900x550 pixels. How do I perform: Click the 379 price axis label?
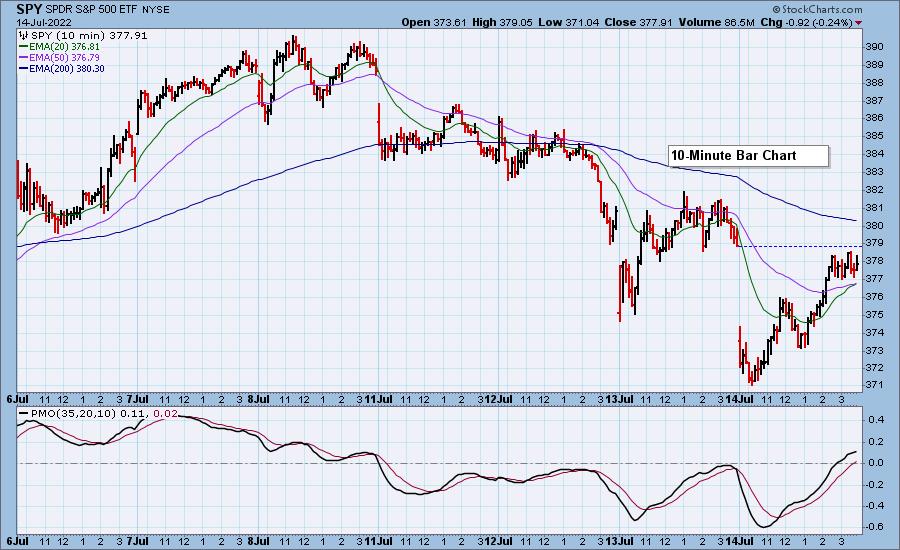874,243
